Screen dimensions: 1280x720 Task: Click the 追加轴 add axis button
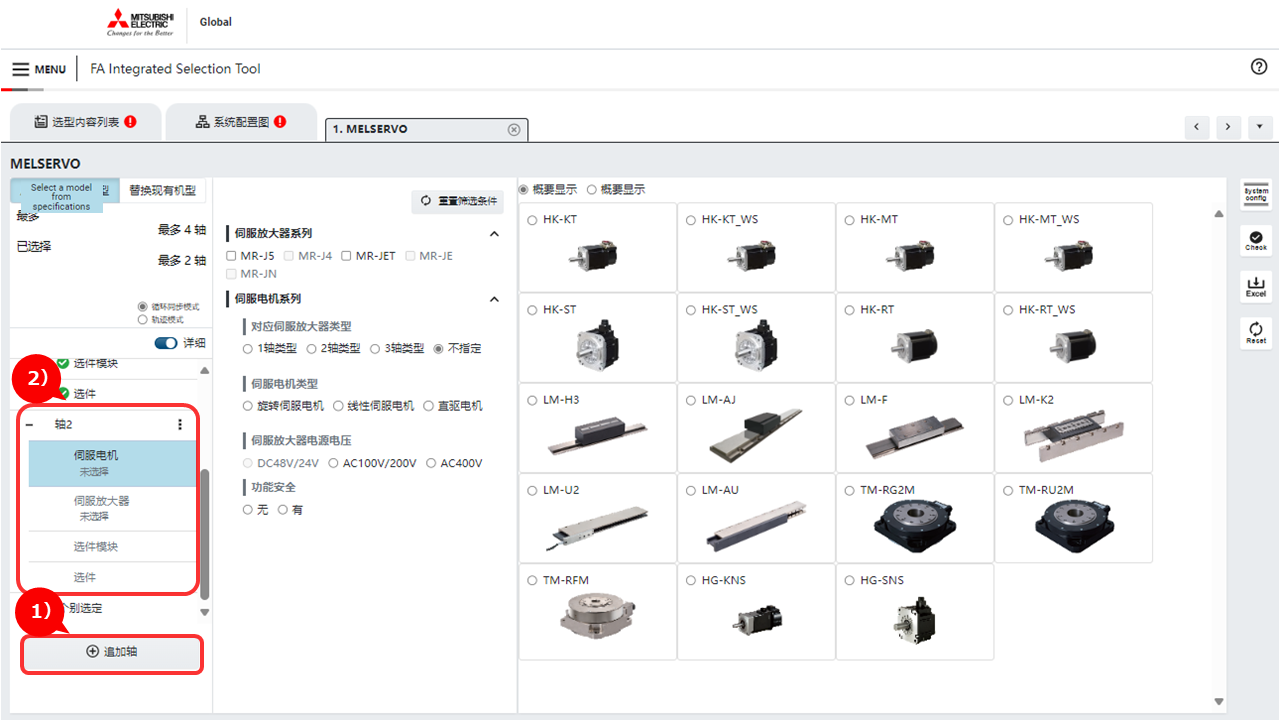[x=112, y=652]
